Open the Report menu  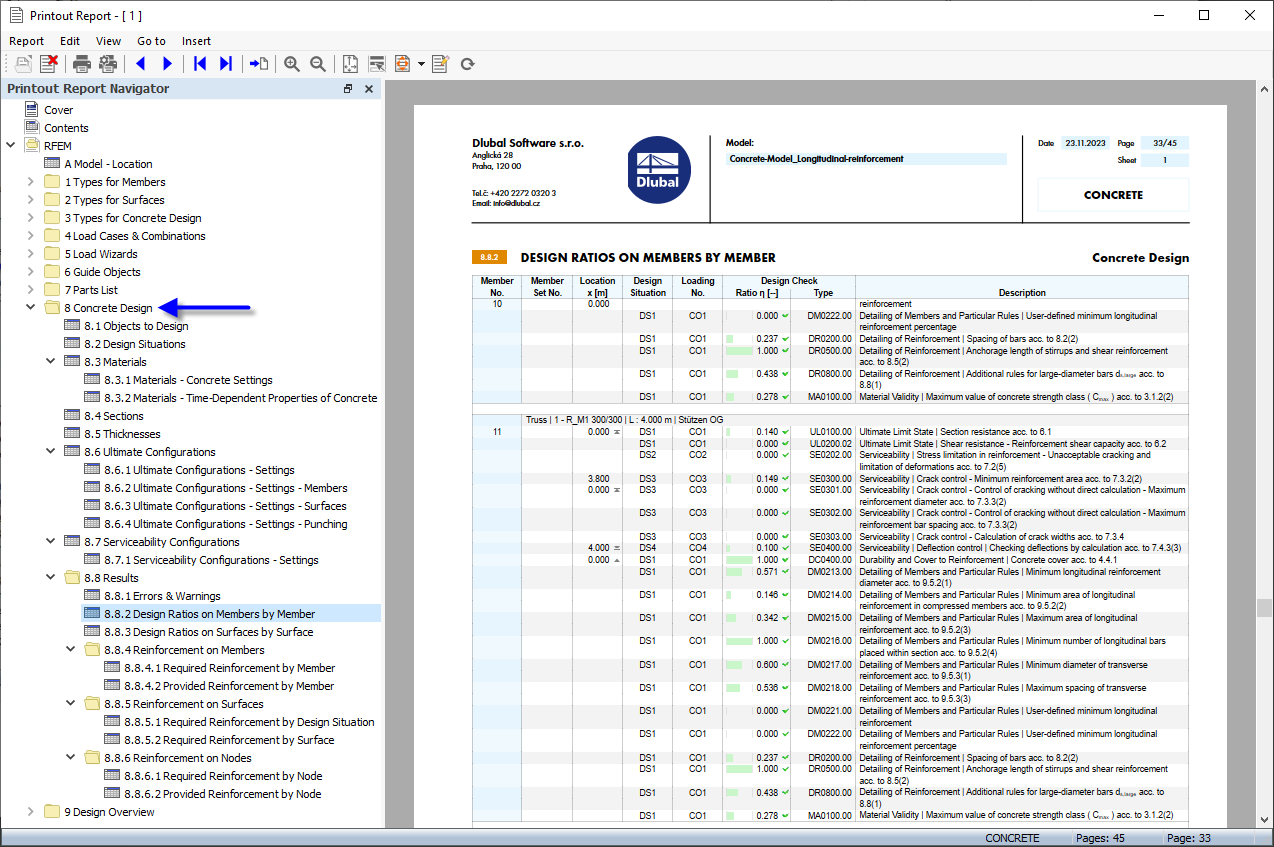tap(26, 41)
